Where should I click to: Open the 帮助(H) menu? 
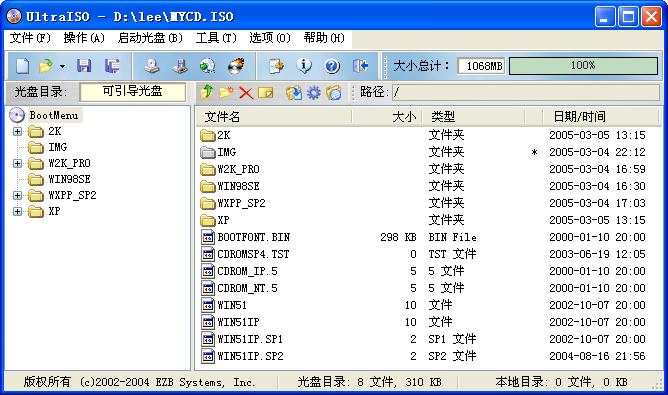[324, 38]
